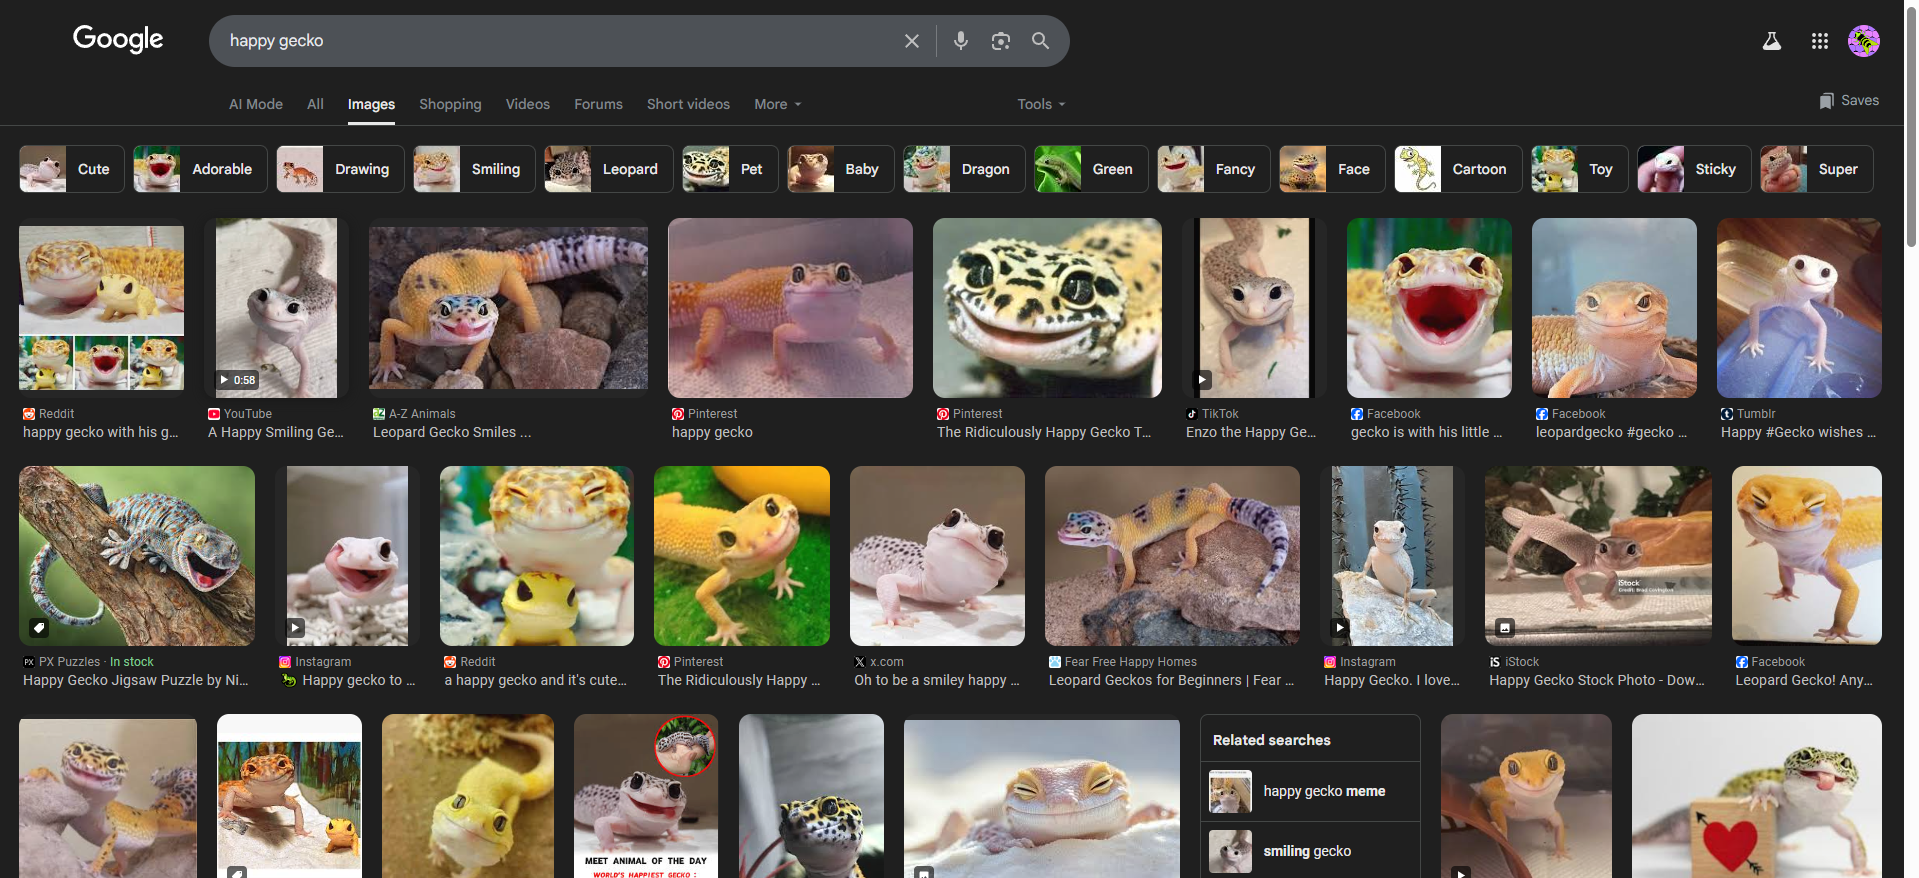Image resolution: width=1919 pixels, height=878 pixels.
Task: Select the AI Mode tab
Action: tap(255, 104)
